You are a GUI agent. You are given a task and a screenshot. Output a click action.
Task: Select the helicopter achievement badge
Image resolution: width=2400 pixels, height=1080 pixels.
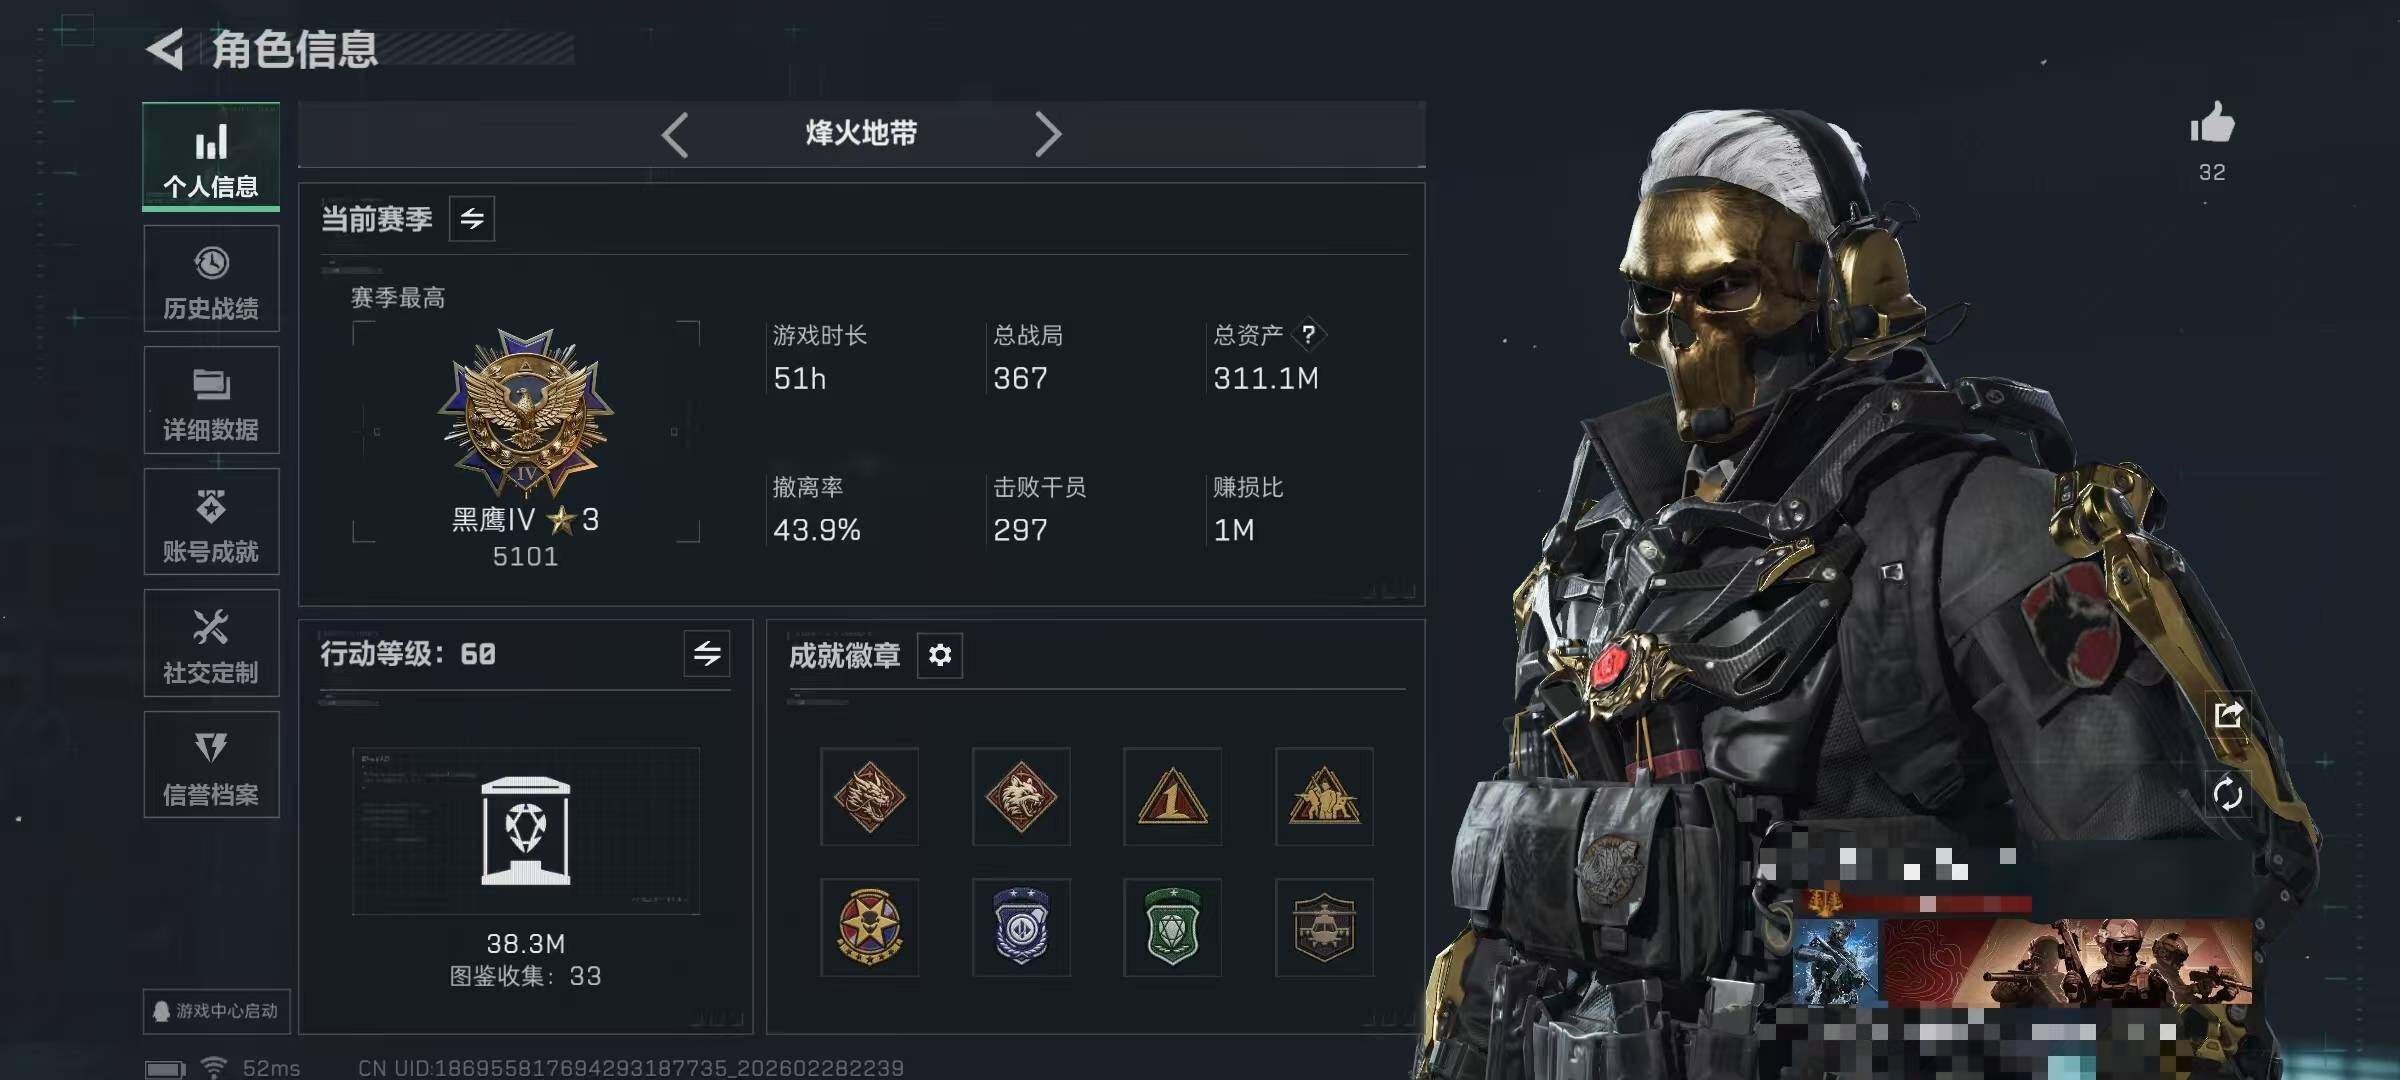1324,927
